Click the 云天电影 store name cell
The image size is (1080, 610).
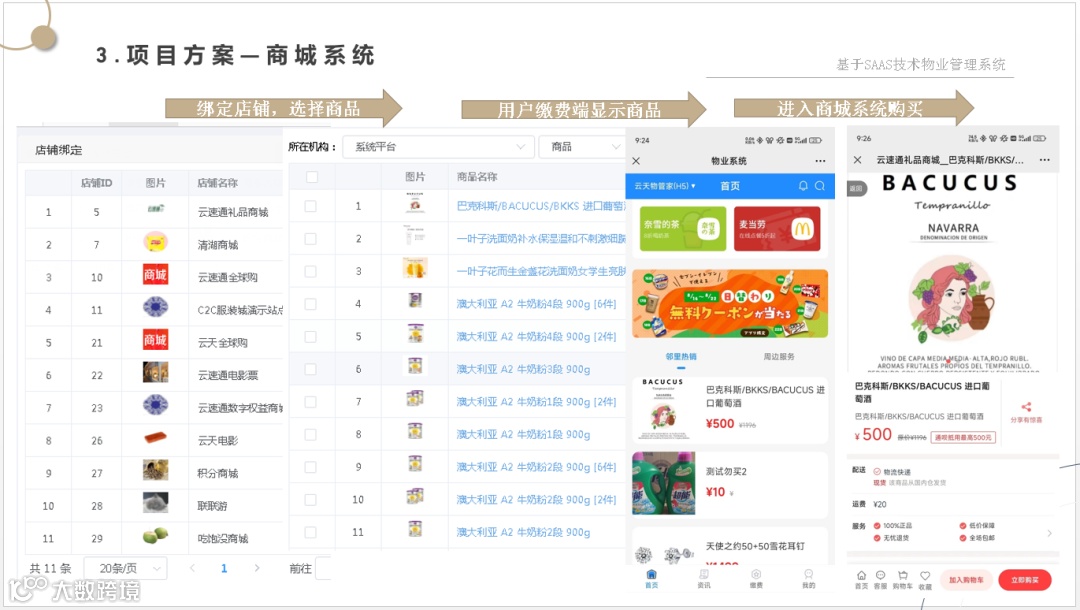pyautogui.click(x=218, y=441)
